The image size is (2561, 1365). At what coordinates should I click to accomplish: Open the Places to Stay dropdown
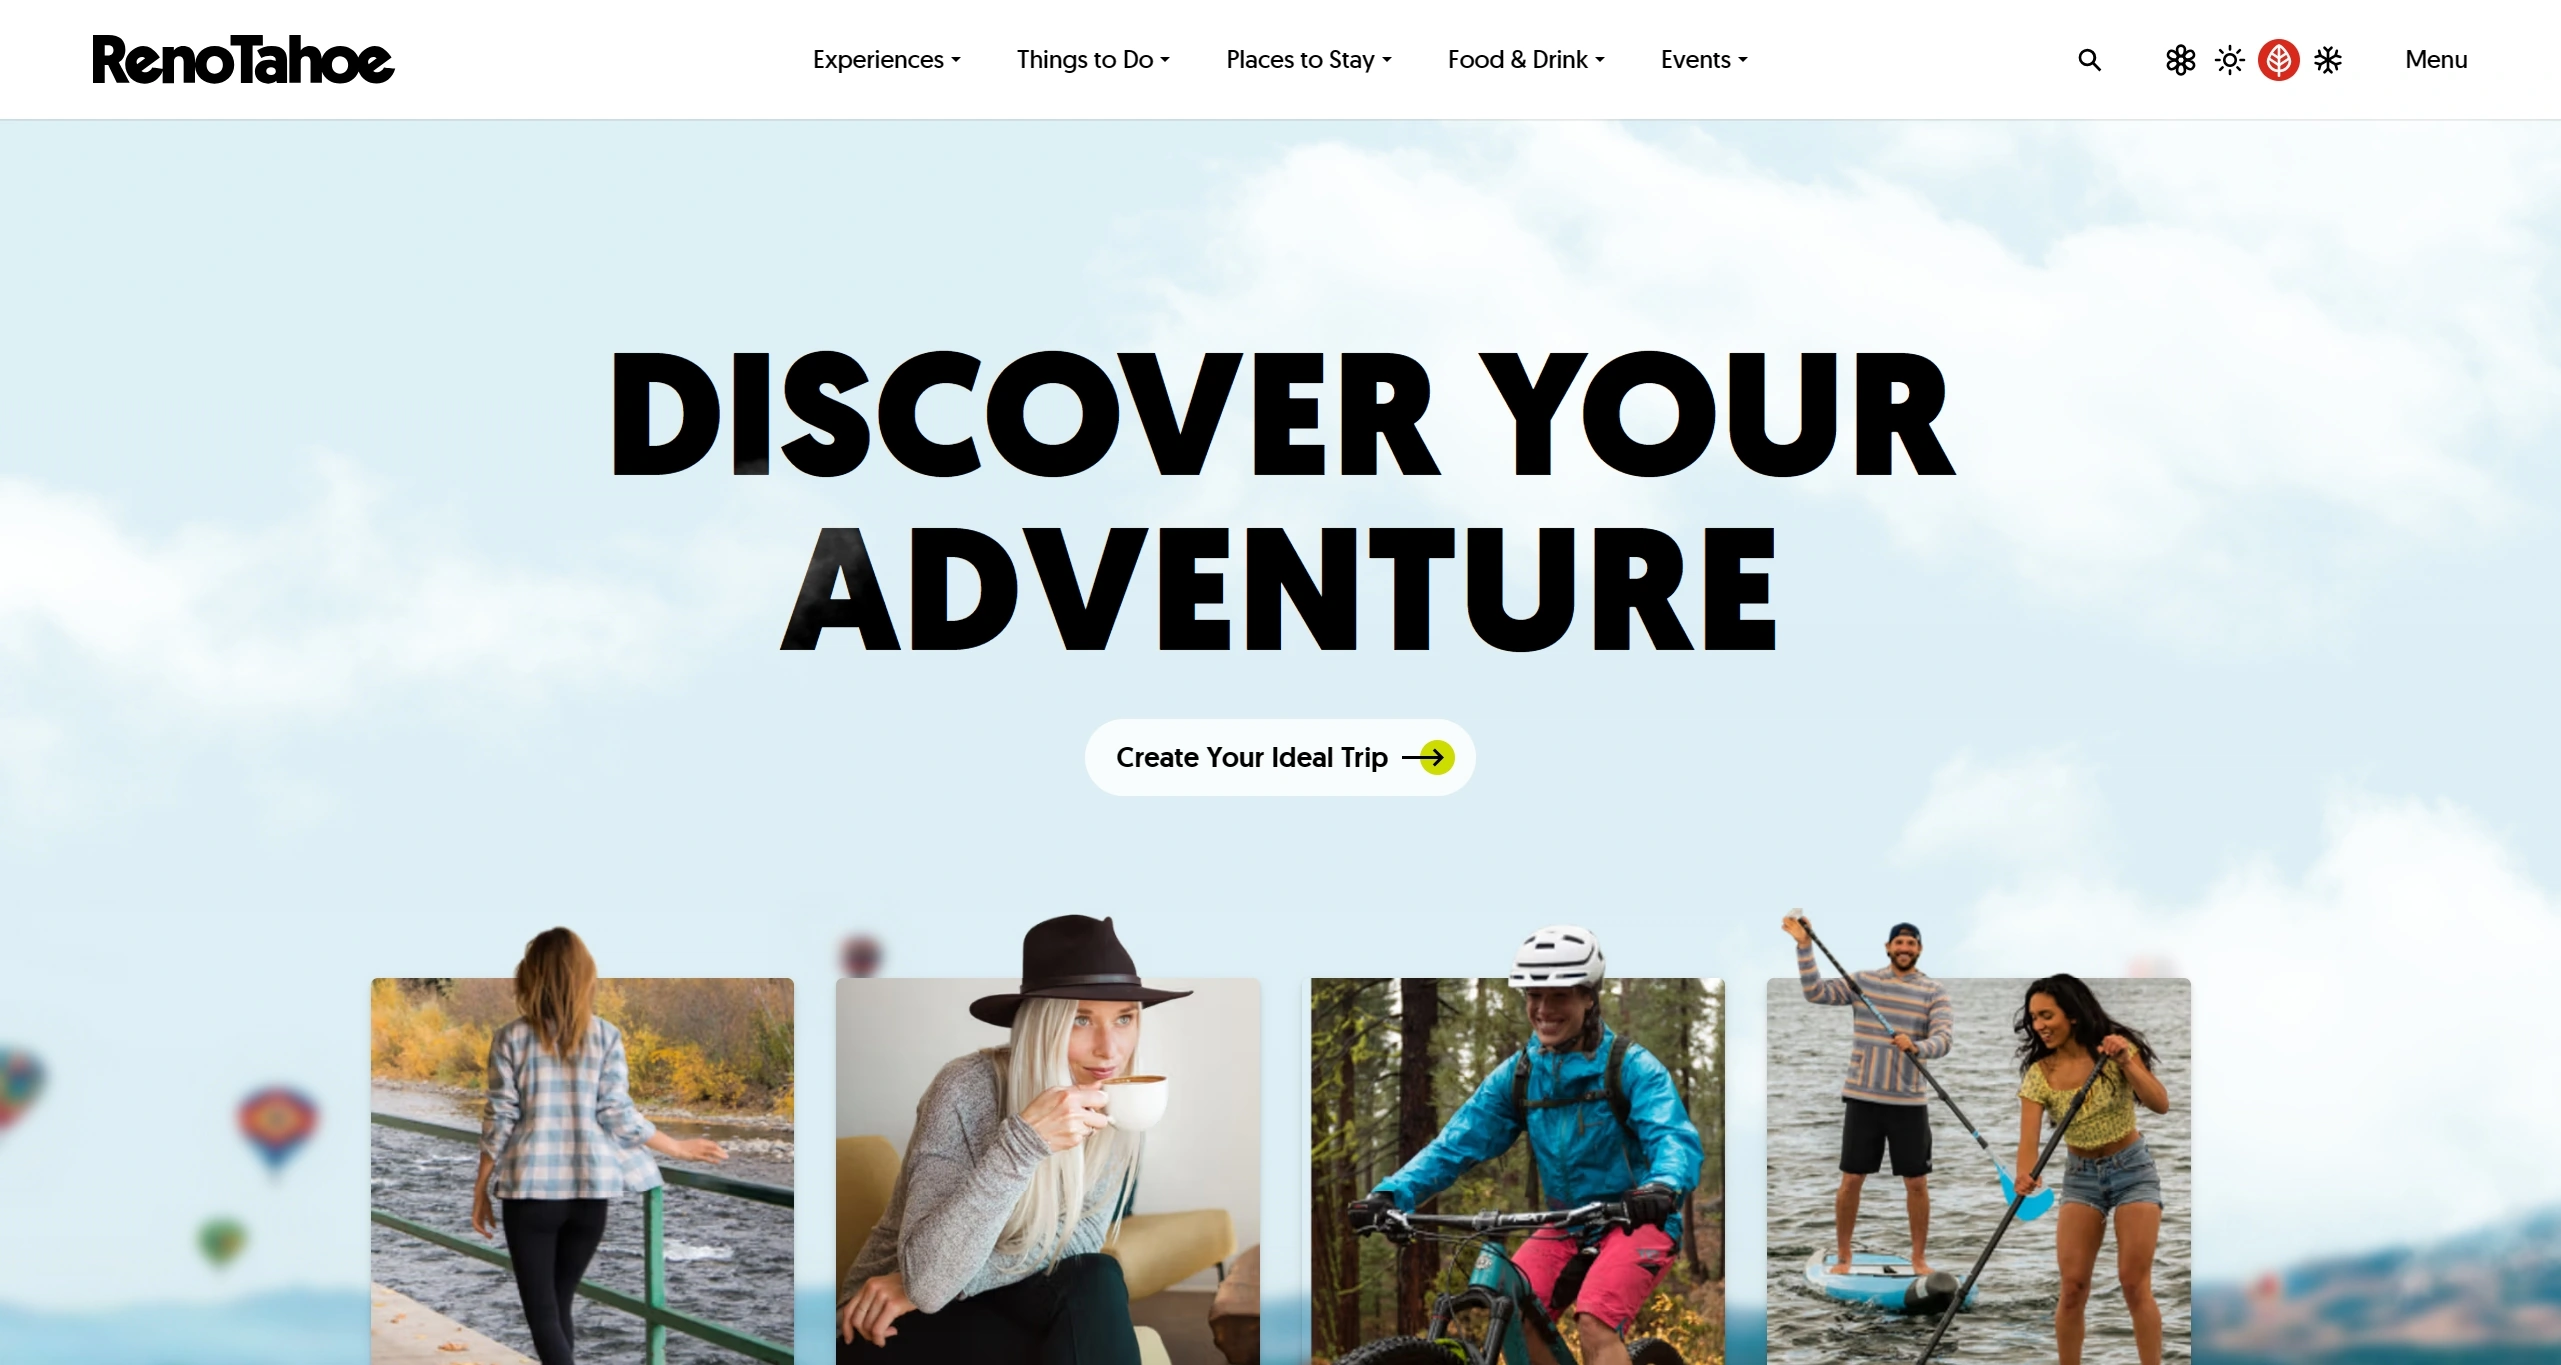tap(1308, 60)
